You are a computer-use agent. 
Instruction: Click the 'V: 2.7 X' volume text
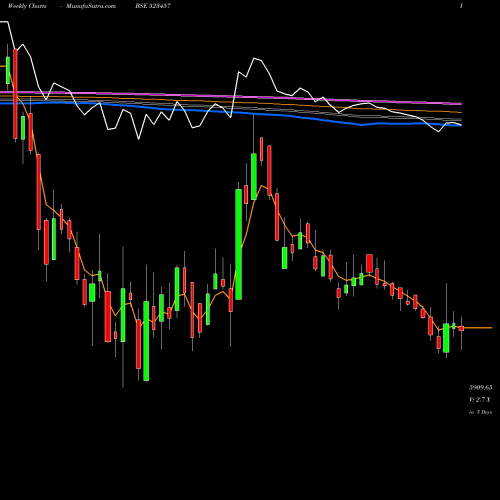point(480,400)
